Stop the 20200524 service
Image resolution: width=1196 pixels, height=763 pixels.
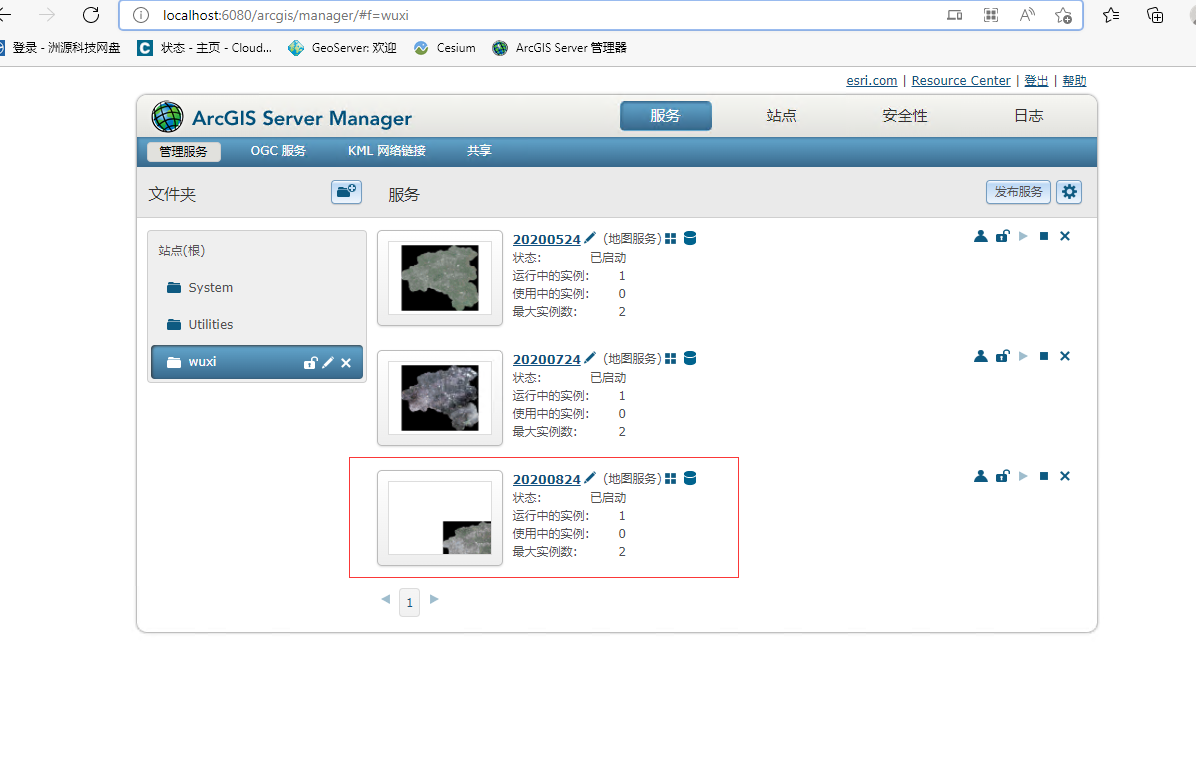click(x=1044, y=236)
